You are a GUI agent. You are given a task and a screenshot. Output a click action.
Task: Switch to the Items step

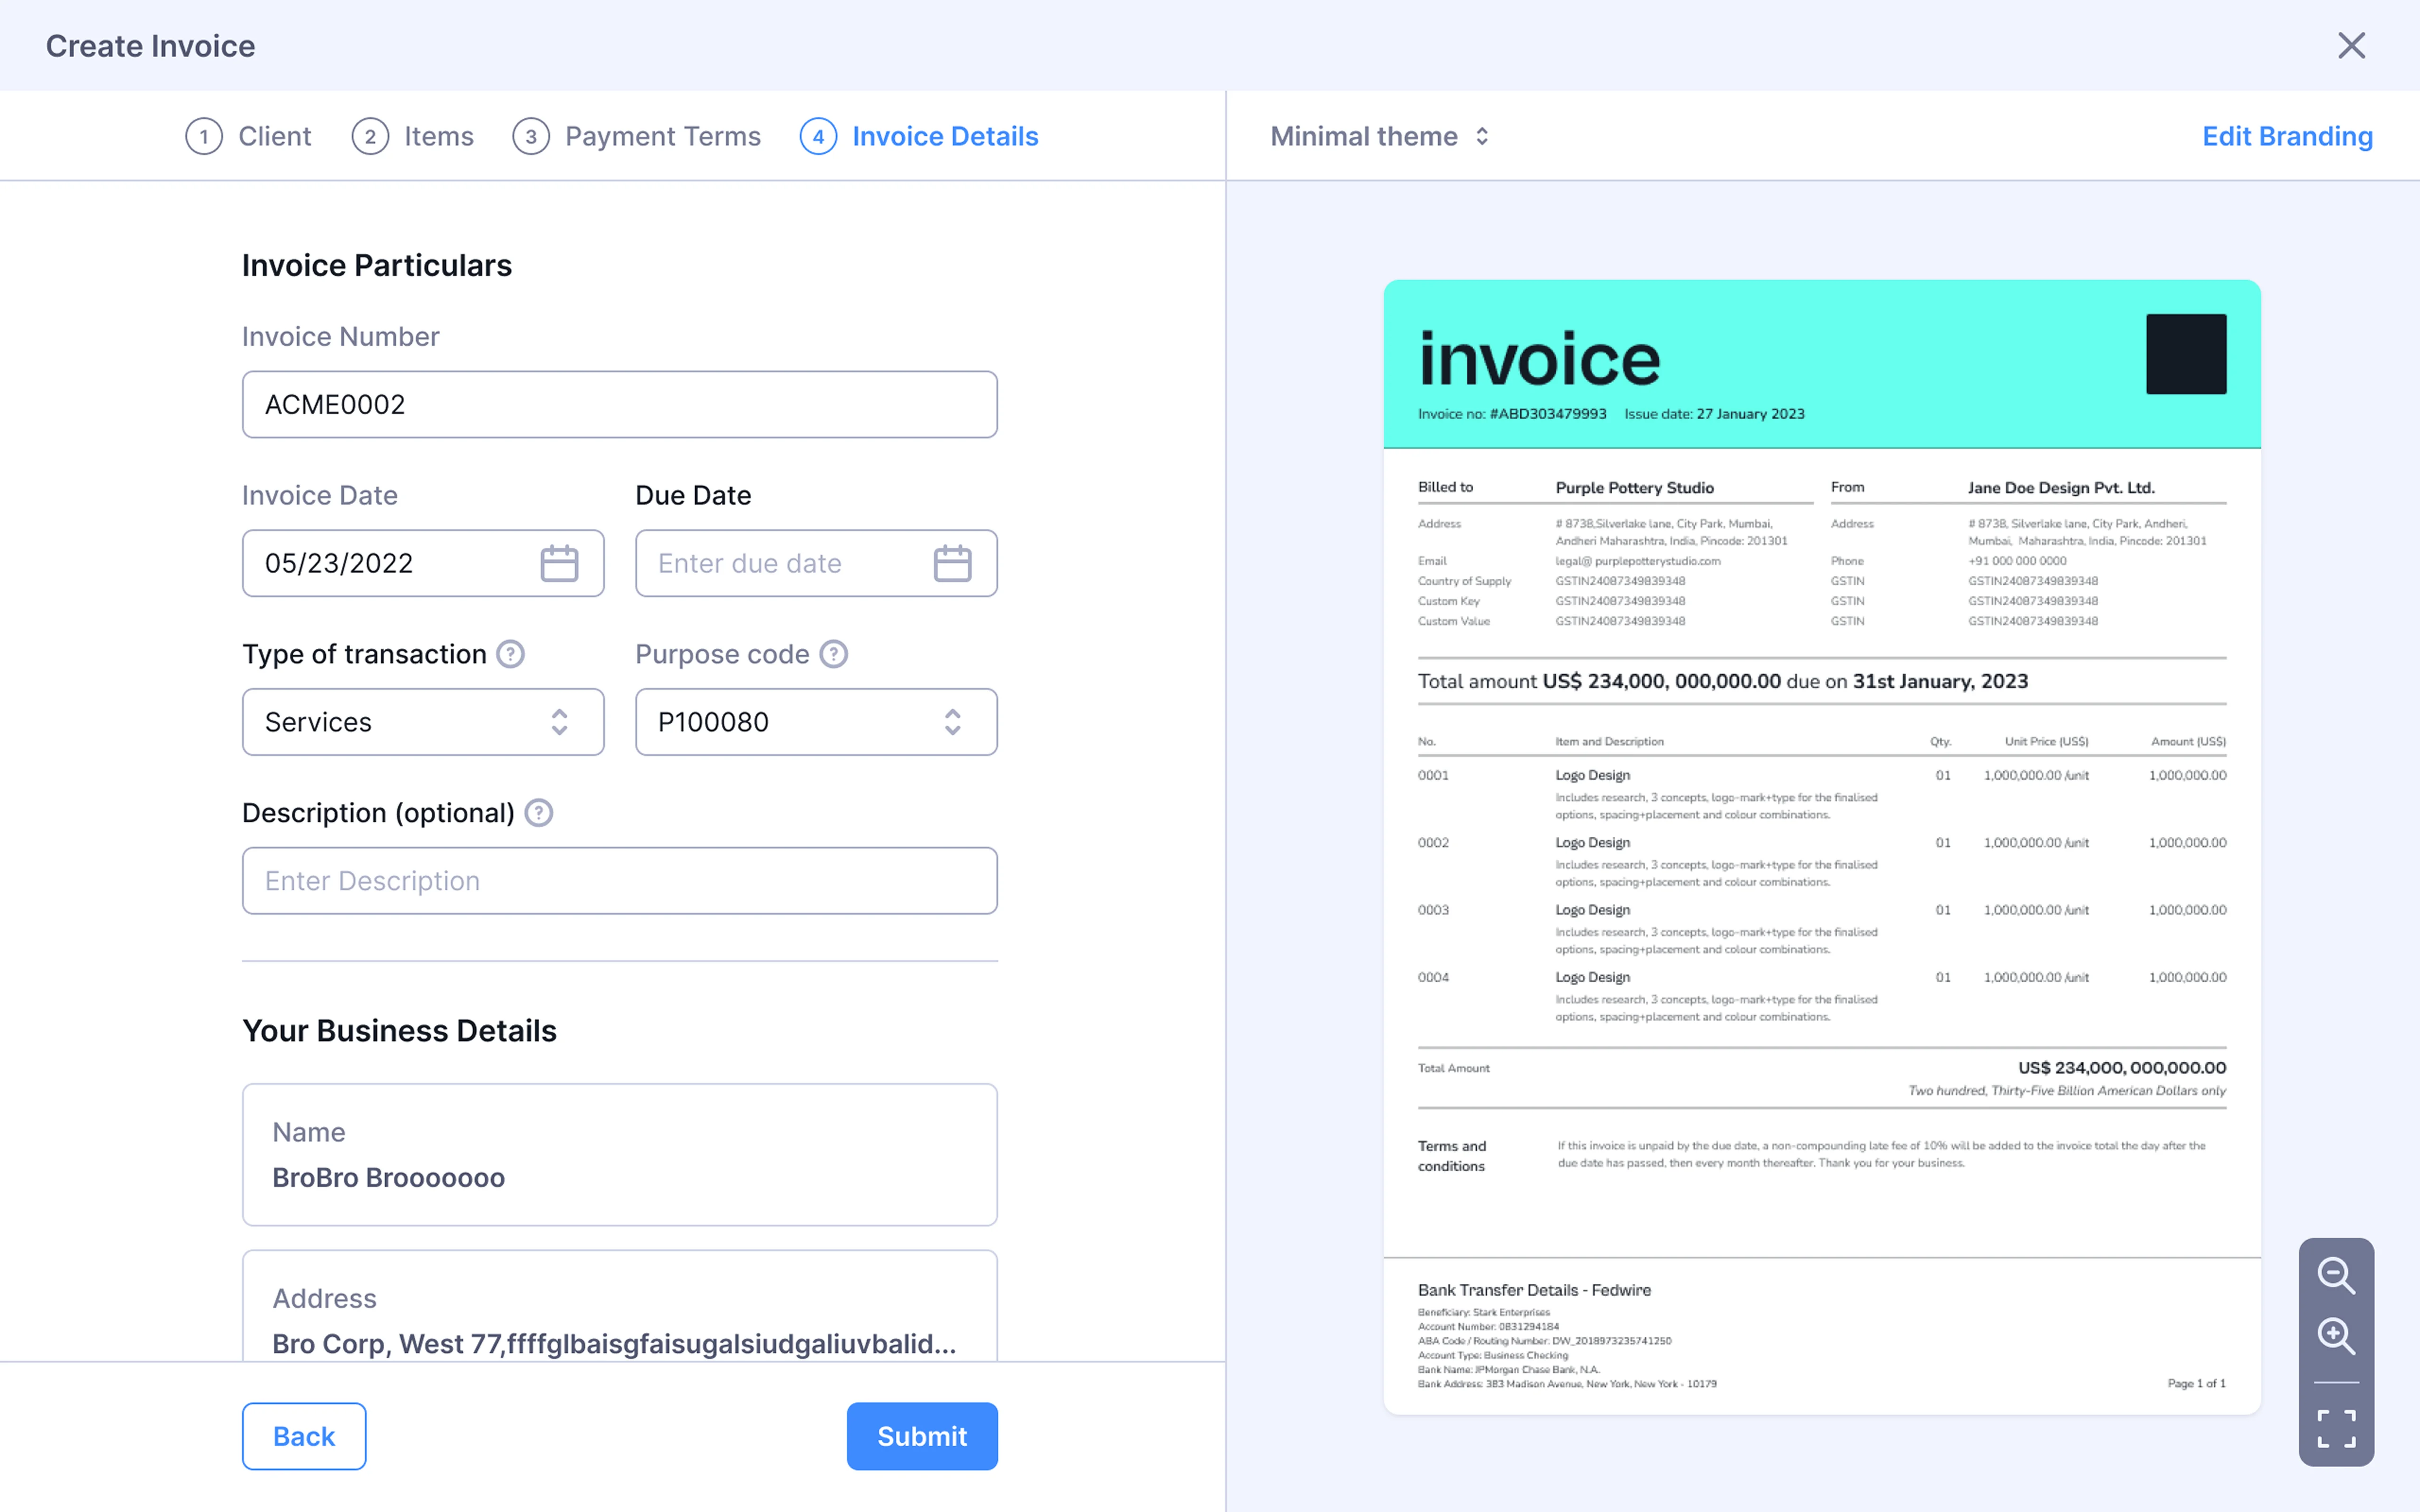[413, 136]
